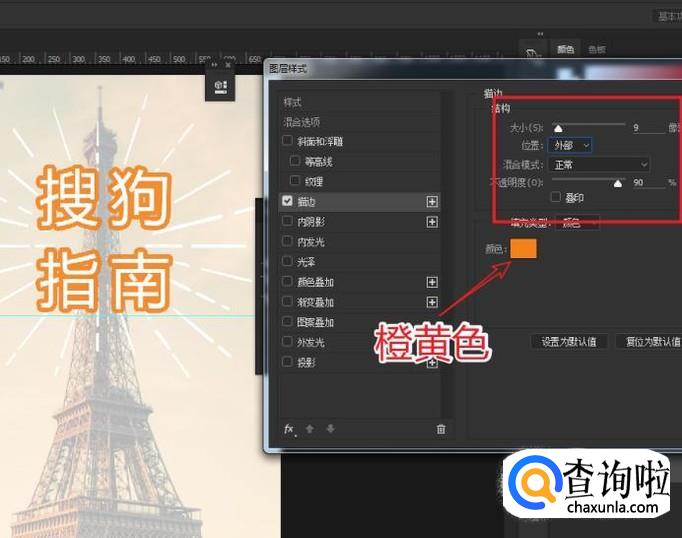Click the floating panel icon over canvas

pos(221,87)
